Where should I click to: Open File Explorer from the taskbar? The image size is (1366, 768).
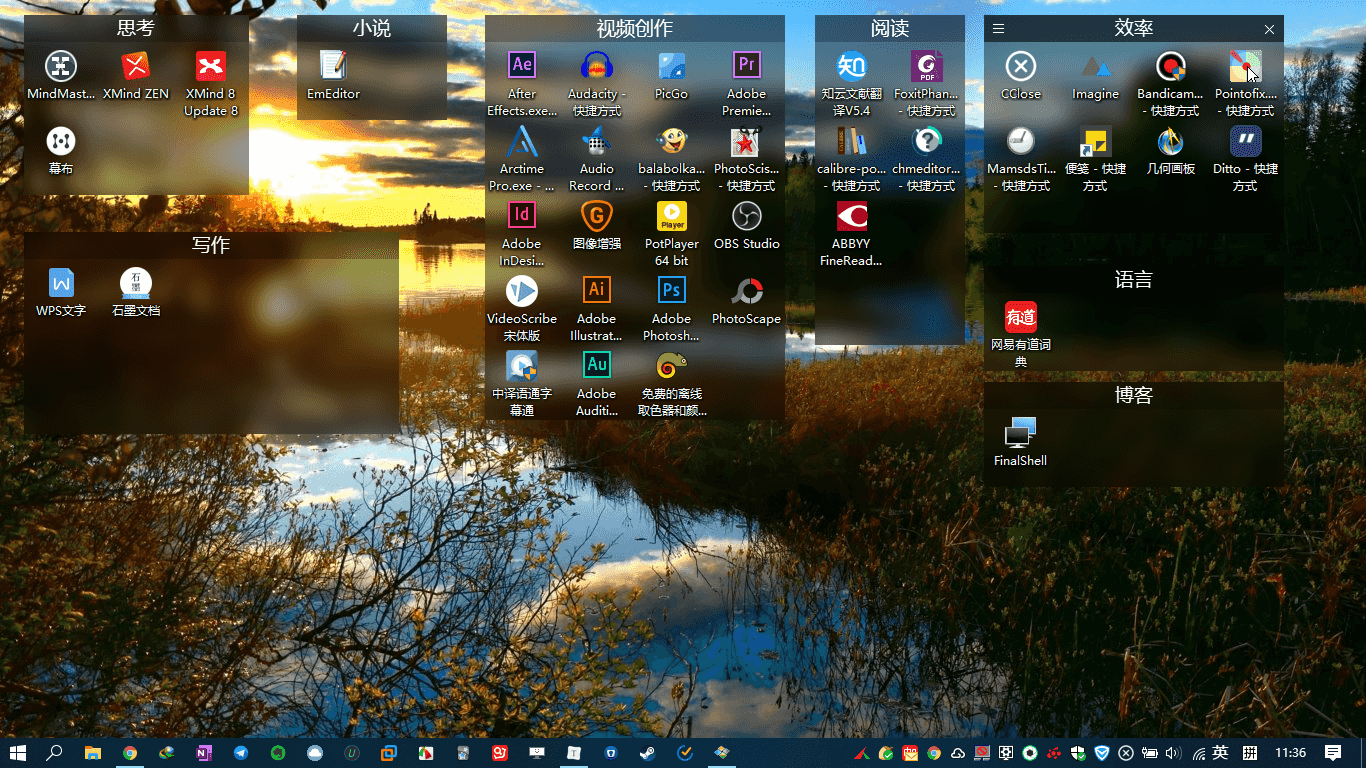coord(92,753)
